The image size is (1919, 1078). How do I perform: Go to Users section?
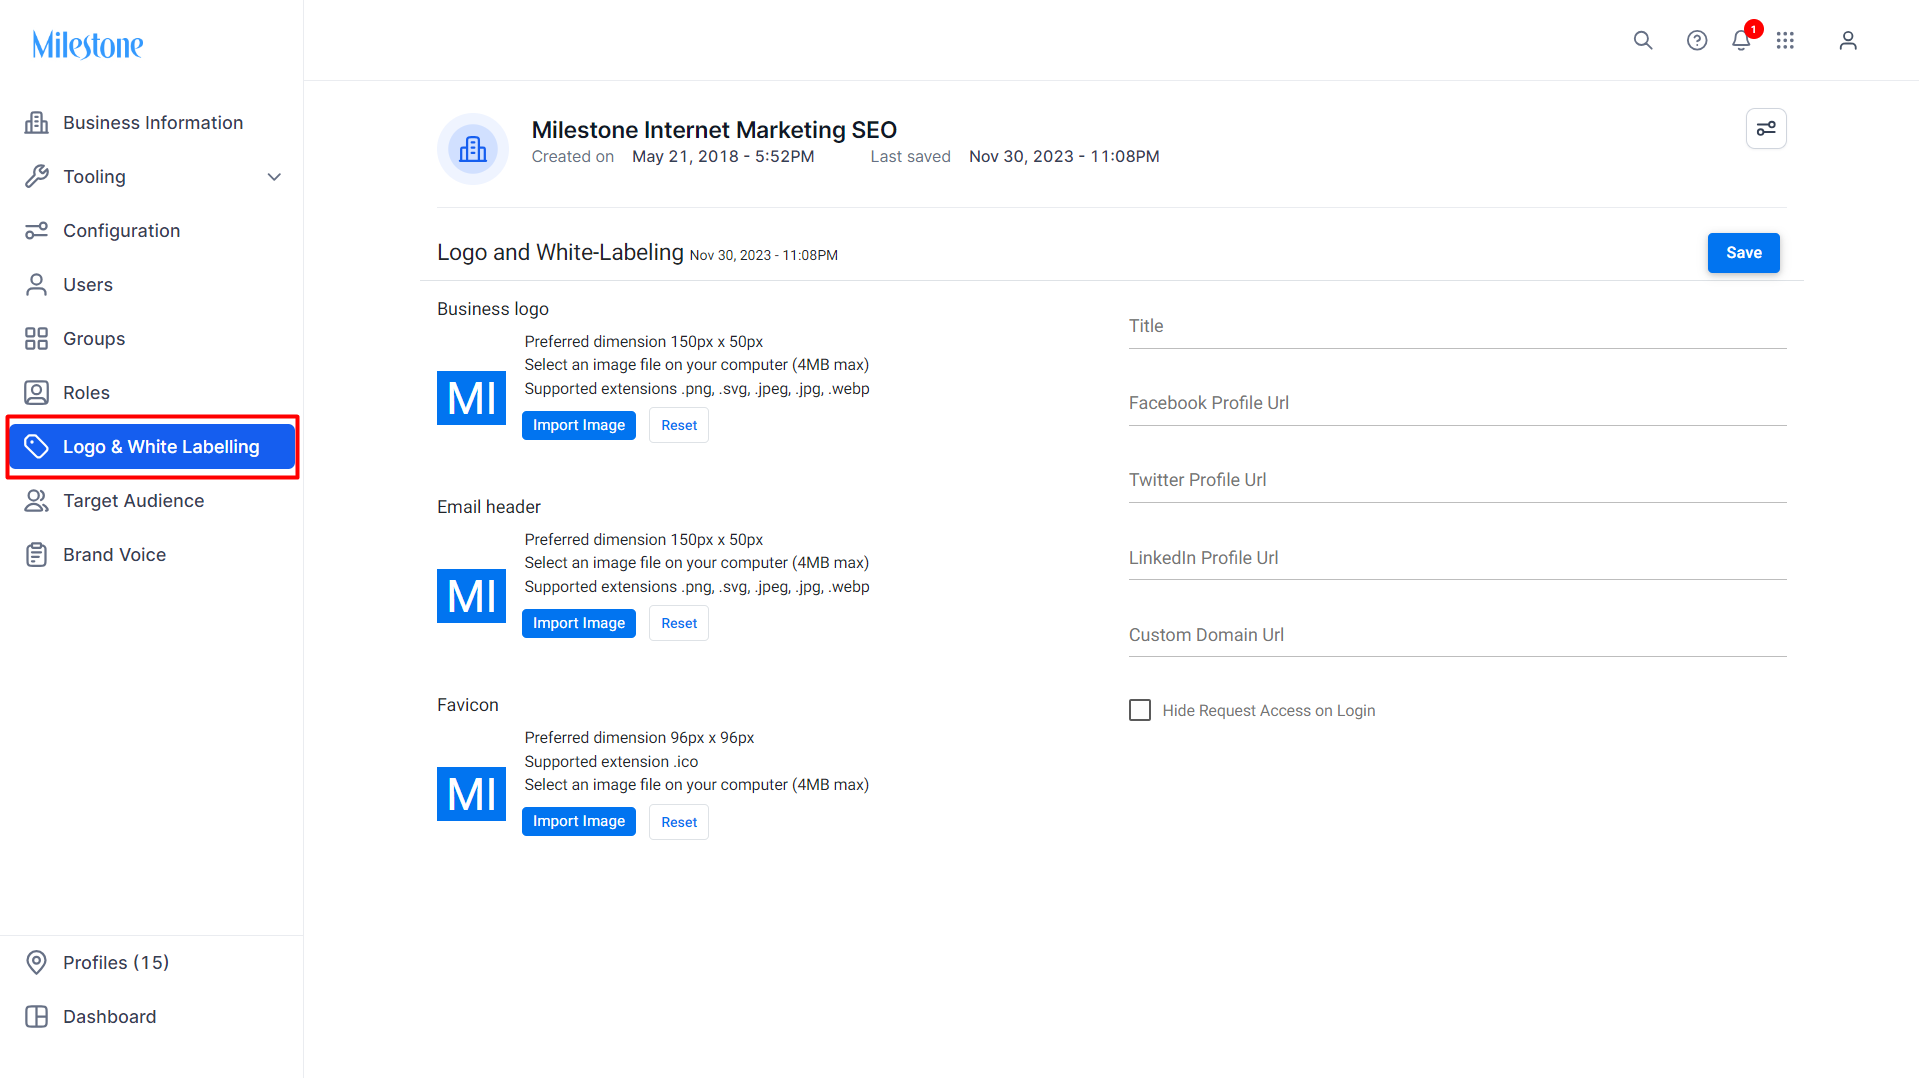tap(152, 285)
